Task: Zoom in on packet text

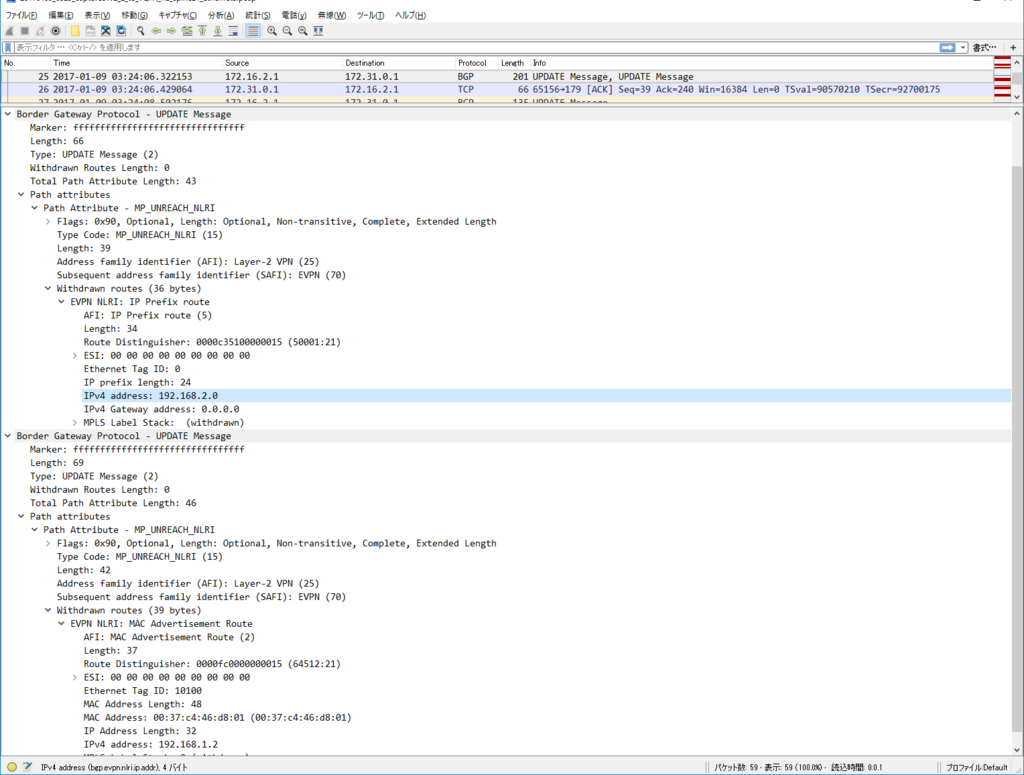Action: coord(272,31)
